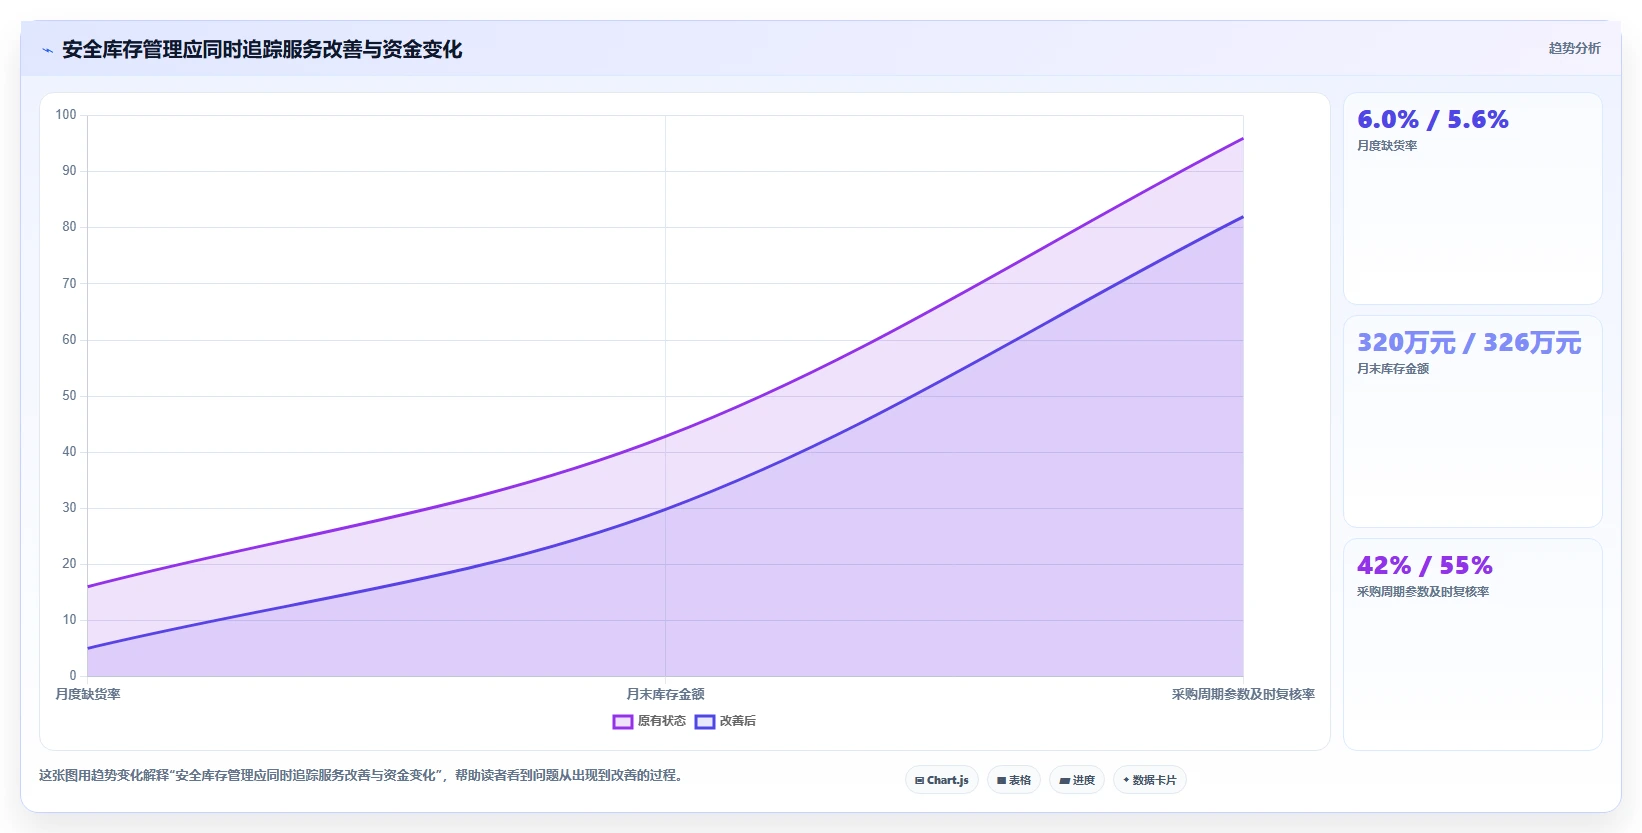Click the chart title 安全库存管理应同时追踪服务改善与资金变化

tap(262, 50)
